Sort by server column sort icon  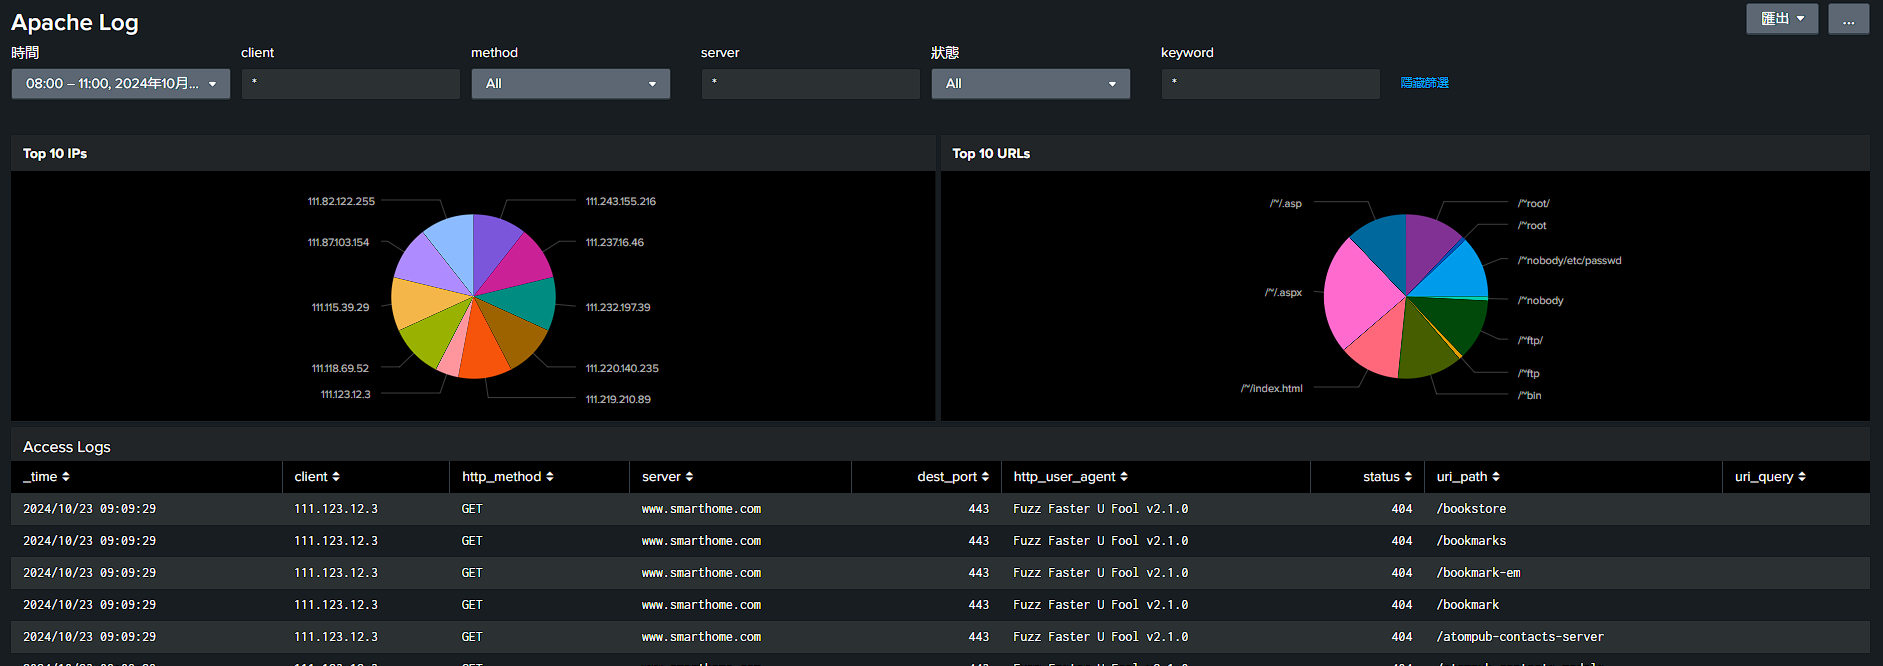(689, 477)
